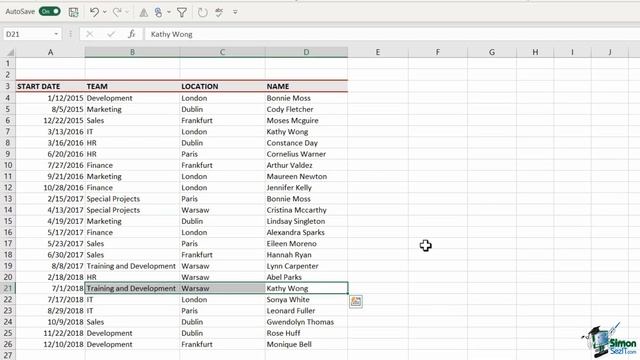This screenshot has height=360, width=640.
Task: Open Customize Quick Access Toolbar dropdown
Action: pos(235,12)
